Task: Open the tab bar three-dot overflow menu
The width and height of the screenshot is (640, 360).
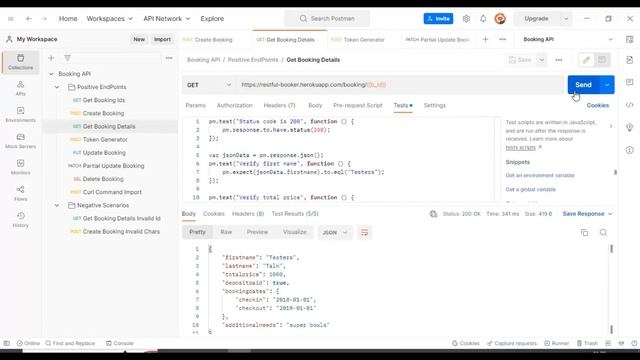Action: (502, 40)
